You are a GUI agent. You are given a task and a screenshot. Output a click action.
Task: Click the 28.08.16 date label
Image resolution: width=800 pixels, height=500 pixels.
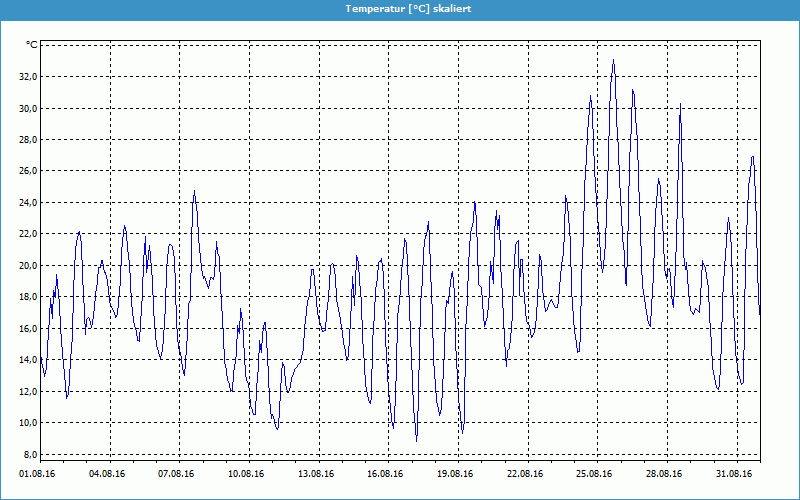coord(663,474)
